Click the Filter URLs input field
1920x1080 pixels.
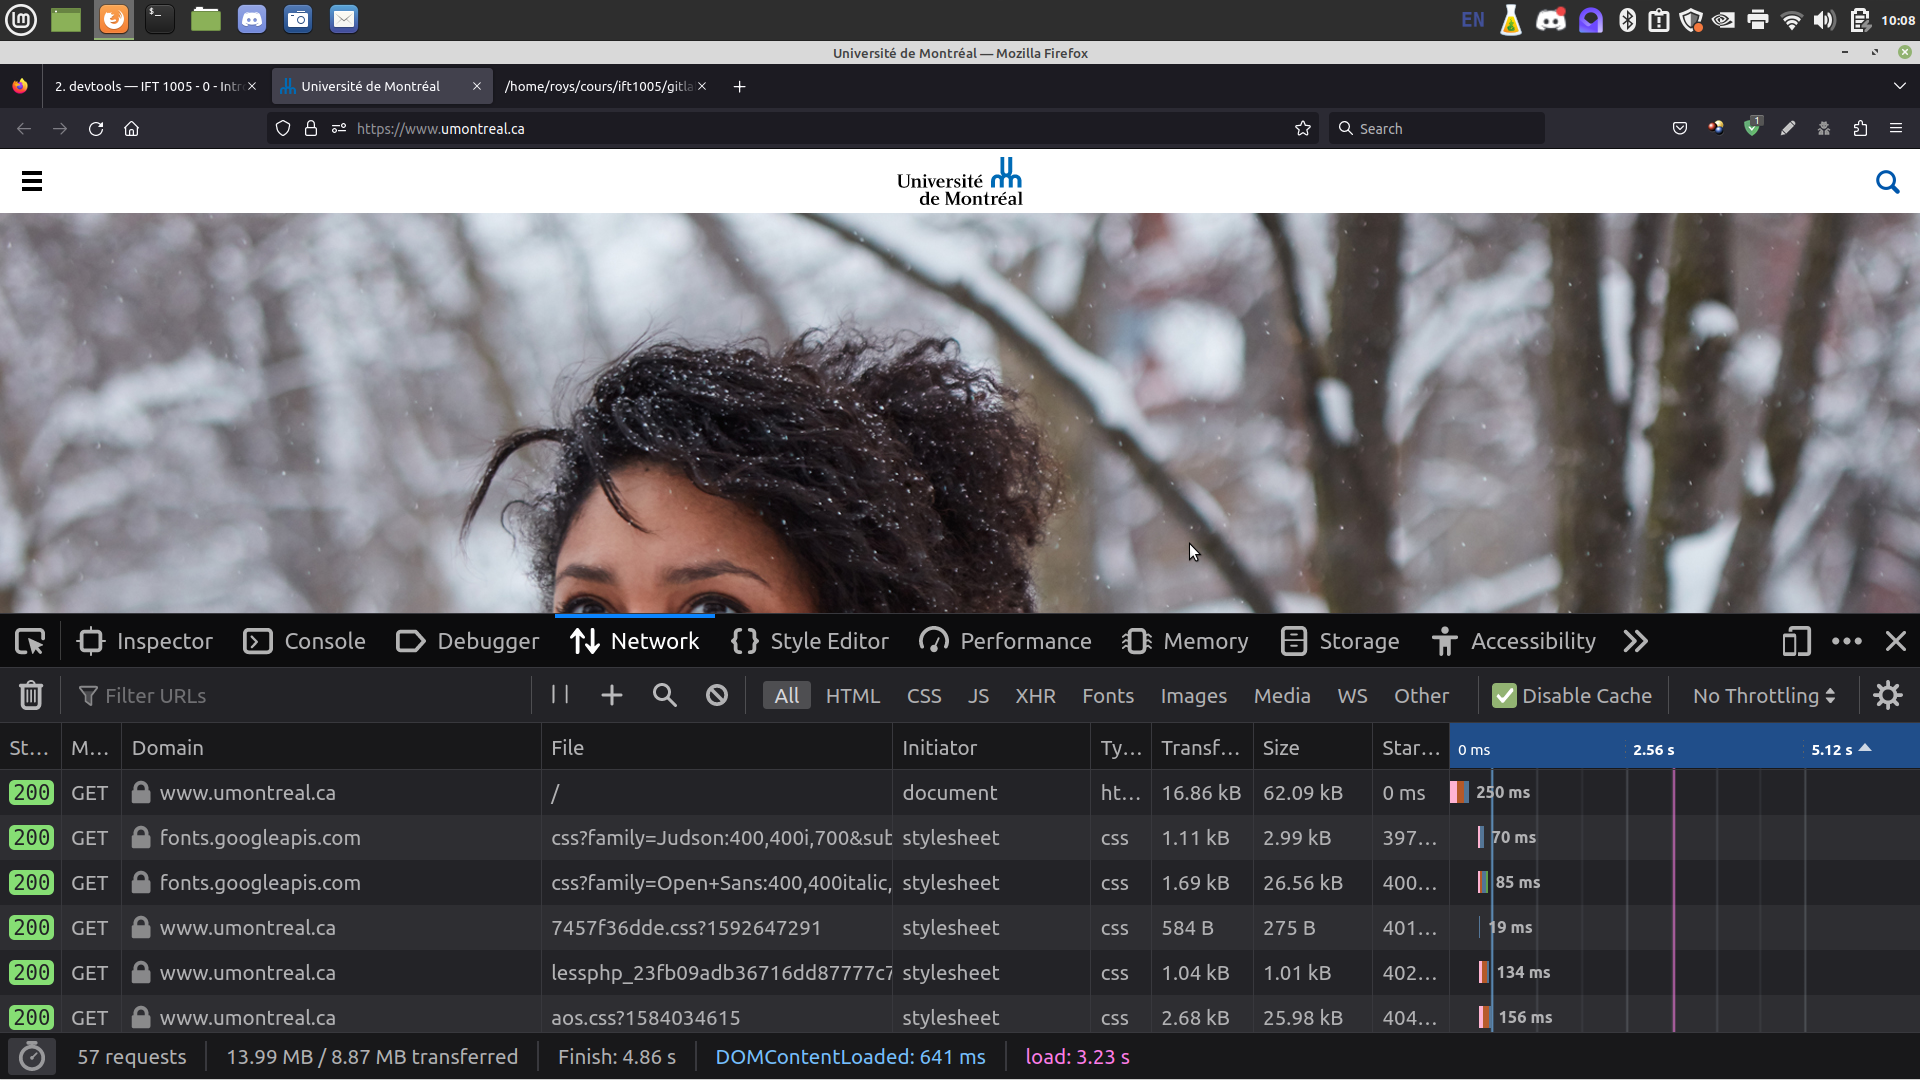pyautogui.click(x=300, y=696)
